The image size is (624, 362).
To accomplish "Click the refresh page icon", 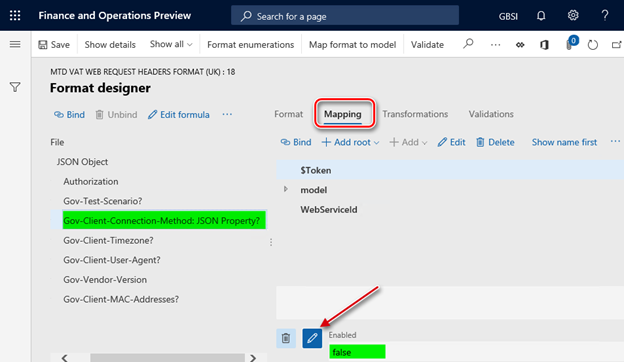I will point(593,45).
